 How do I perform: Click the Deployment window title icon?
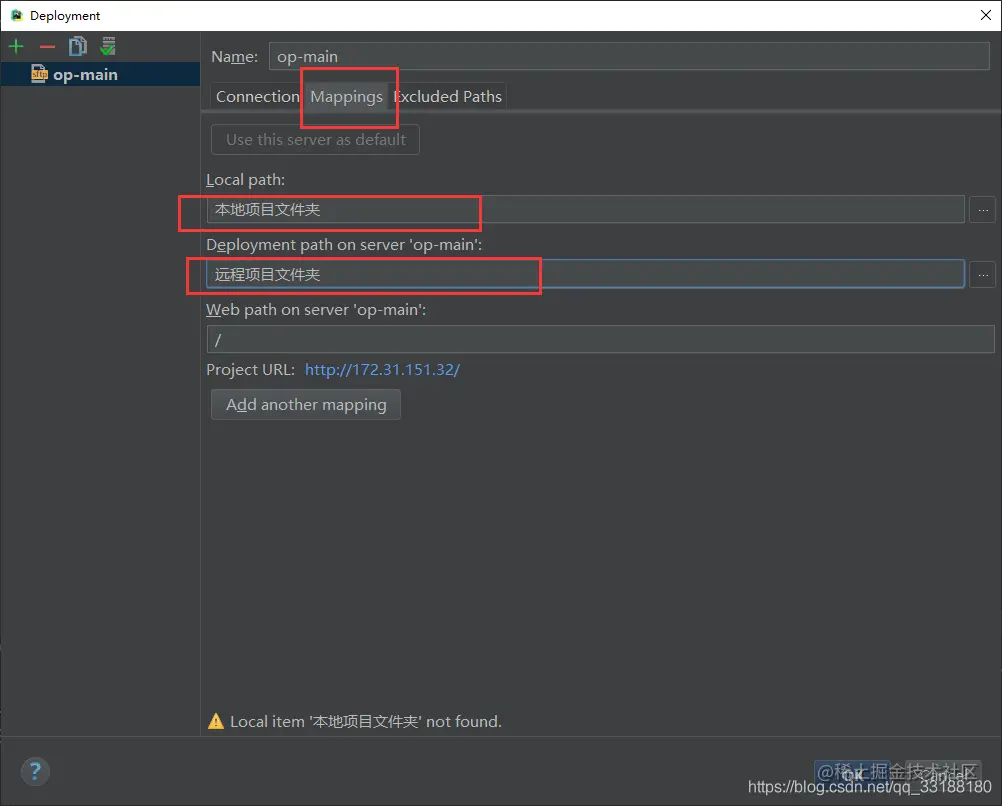point(17,15)
